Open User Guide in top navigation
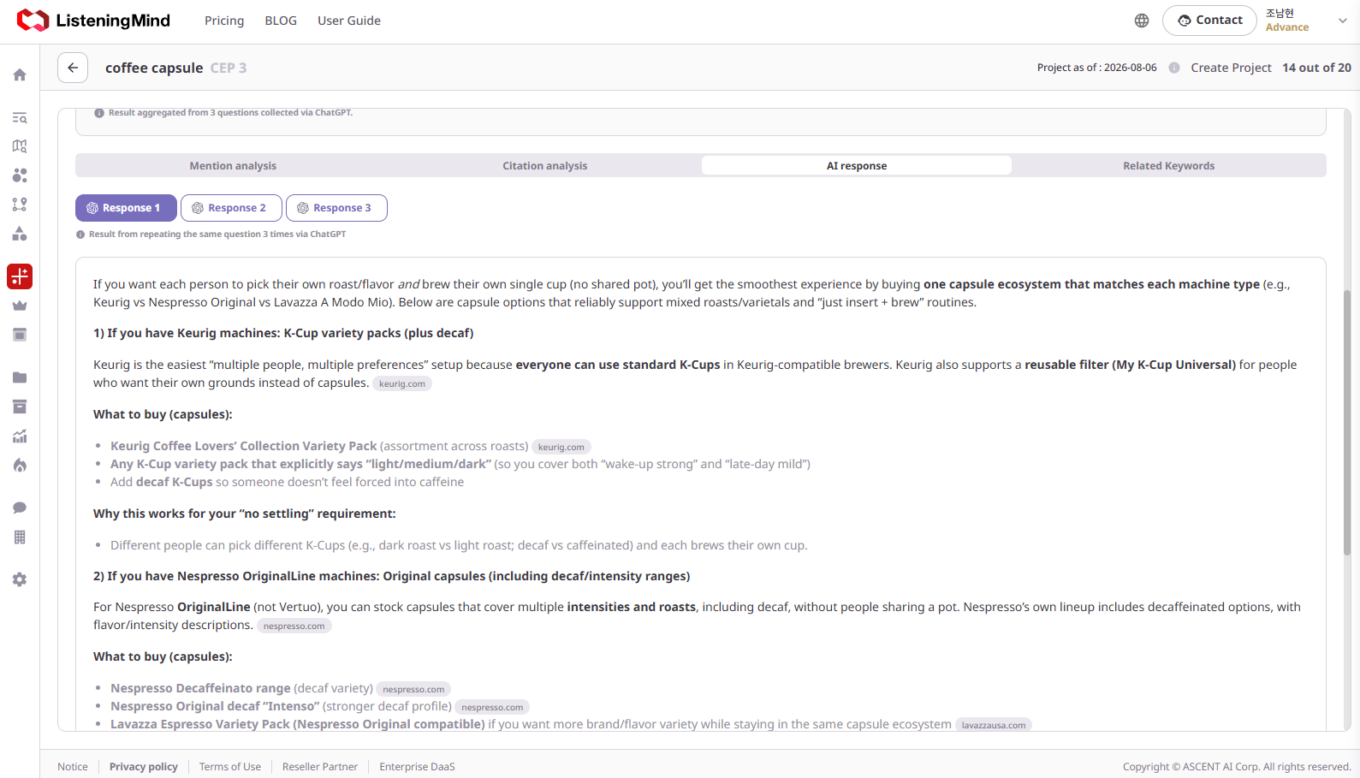This screenshot has height=778, width=1360. click(x=349, y=20)
